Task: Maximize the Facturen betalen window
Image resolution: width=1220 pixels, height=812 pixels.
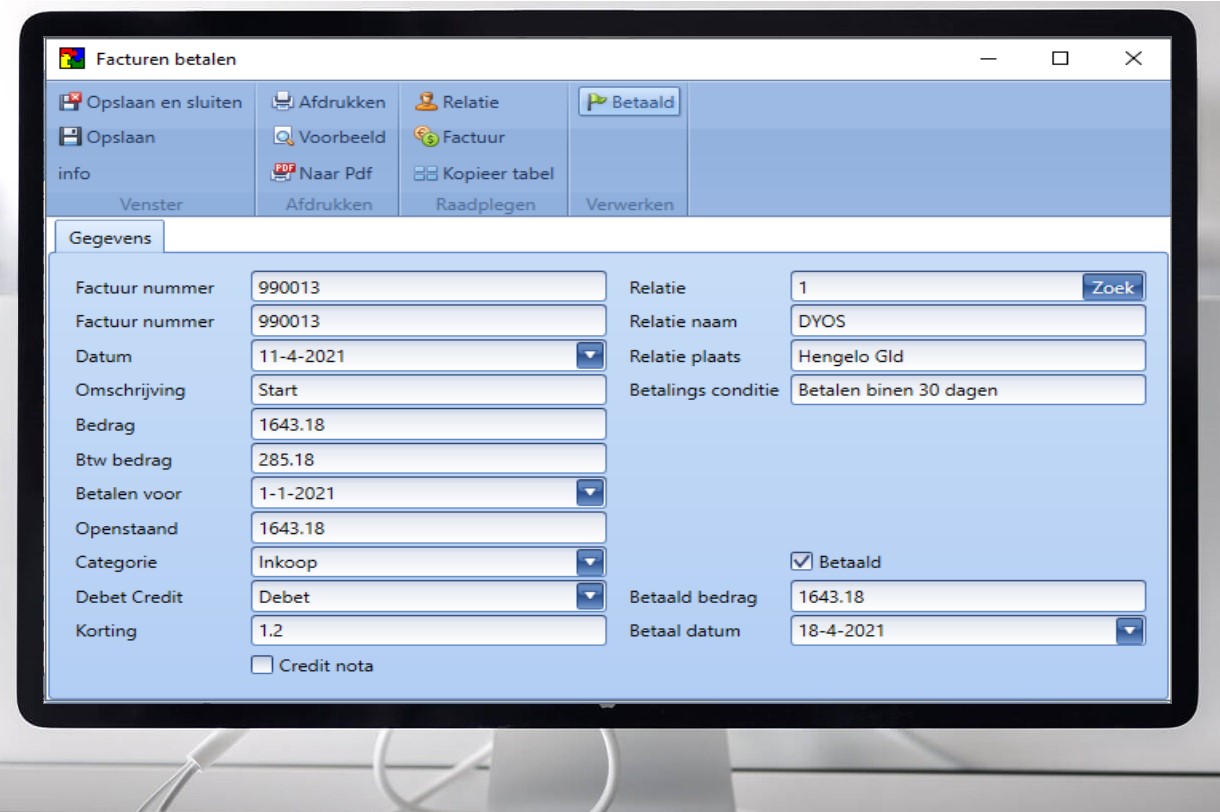Action: coord(1060,59)
